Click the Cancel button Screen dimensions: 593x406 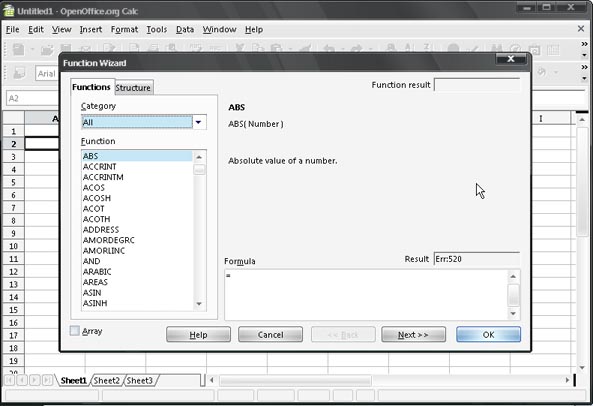(x=270, y=335)
